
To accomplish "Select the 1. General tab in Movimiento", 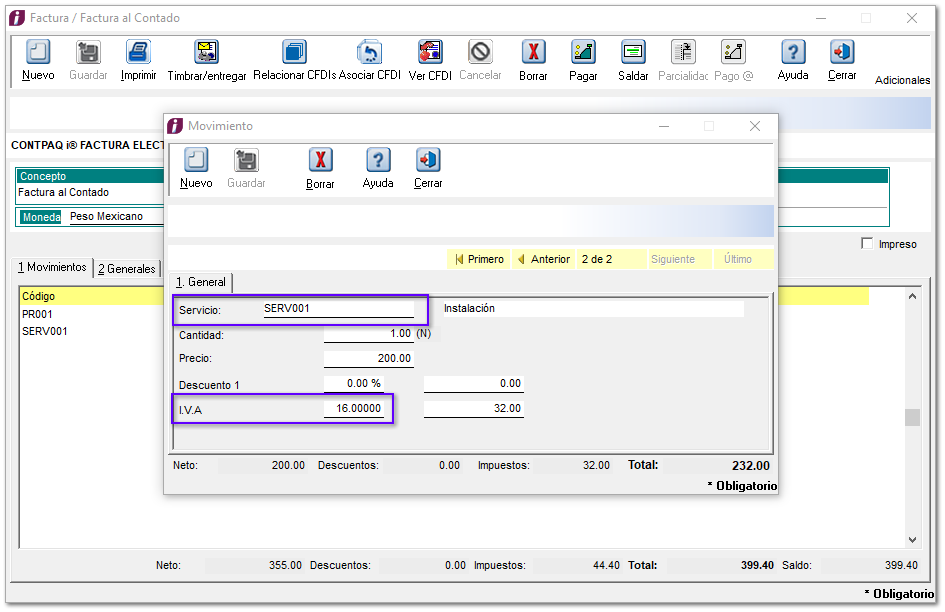I will pos(201,282).
